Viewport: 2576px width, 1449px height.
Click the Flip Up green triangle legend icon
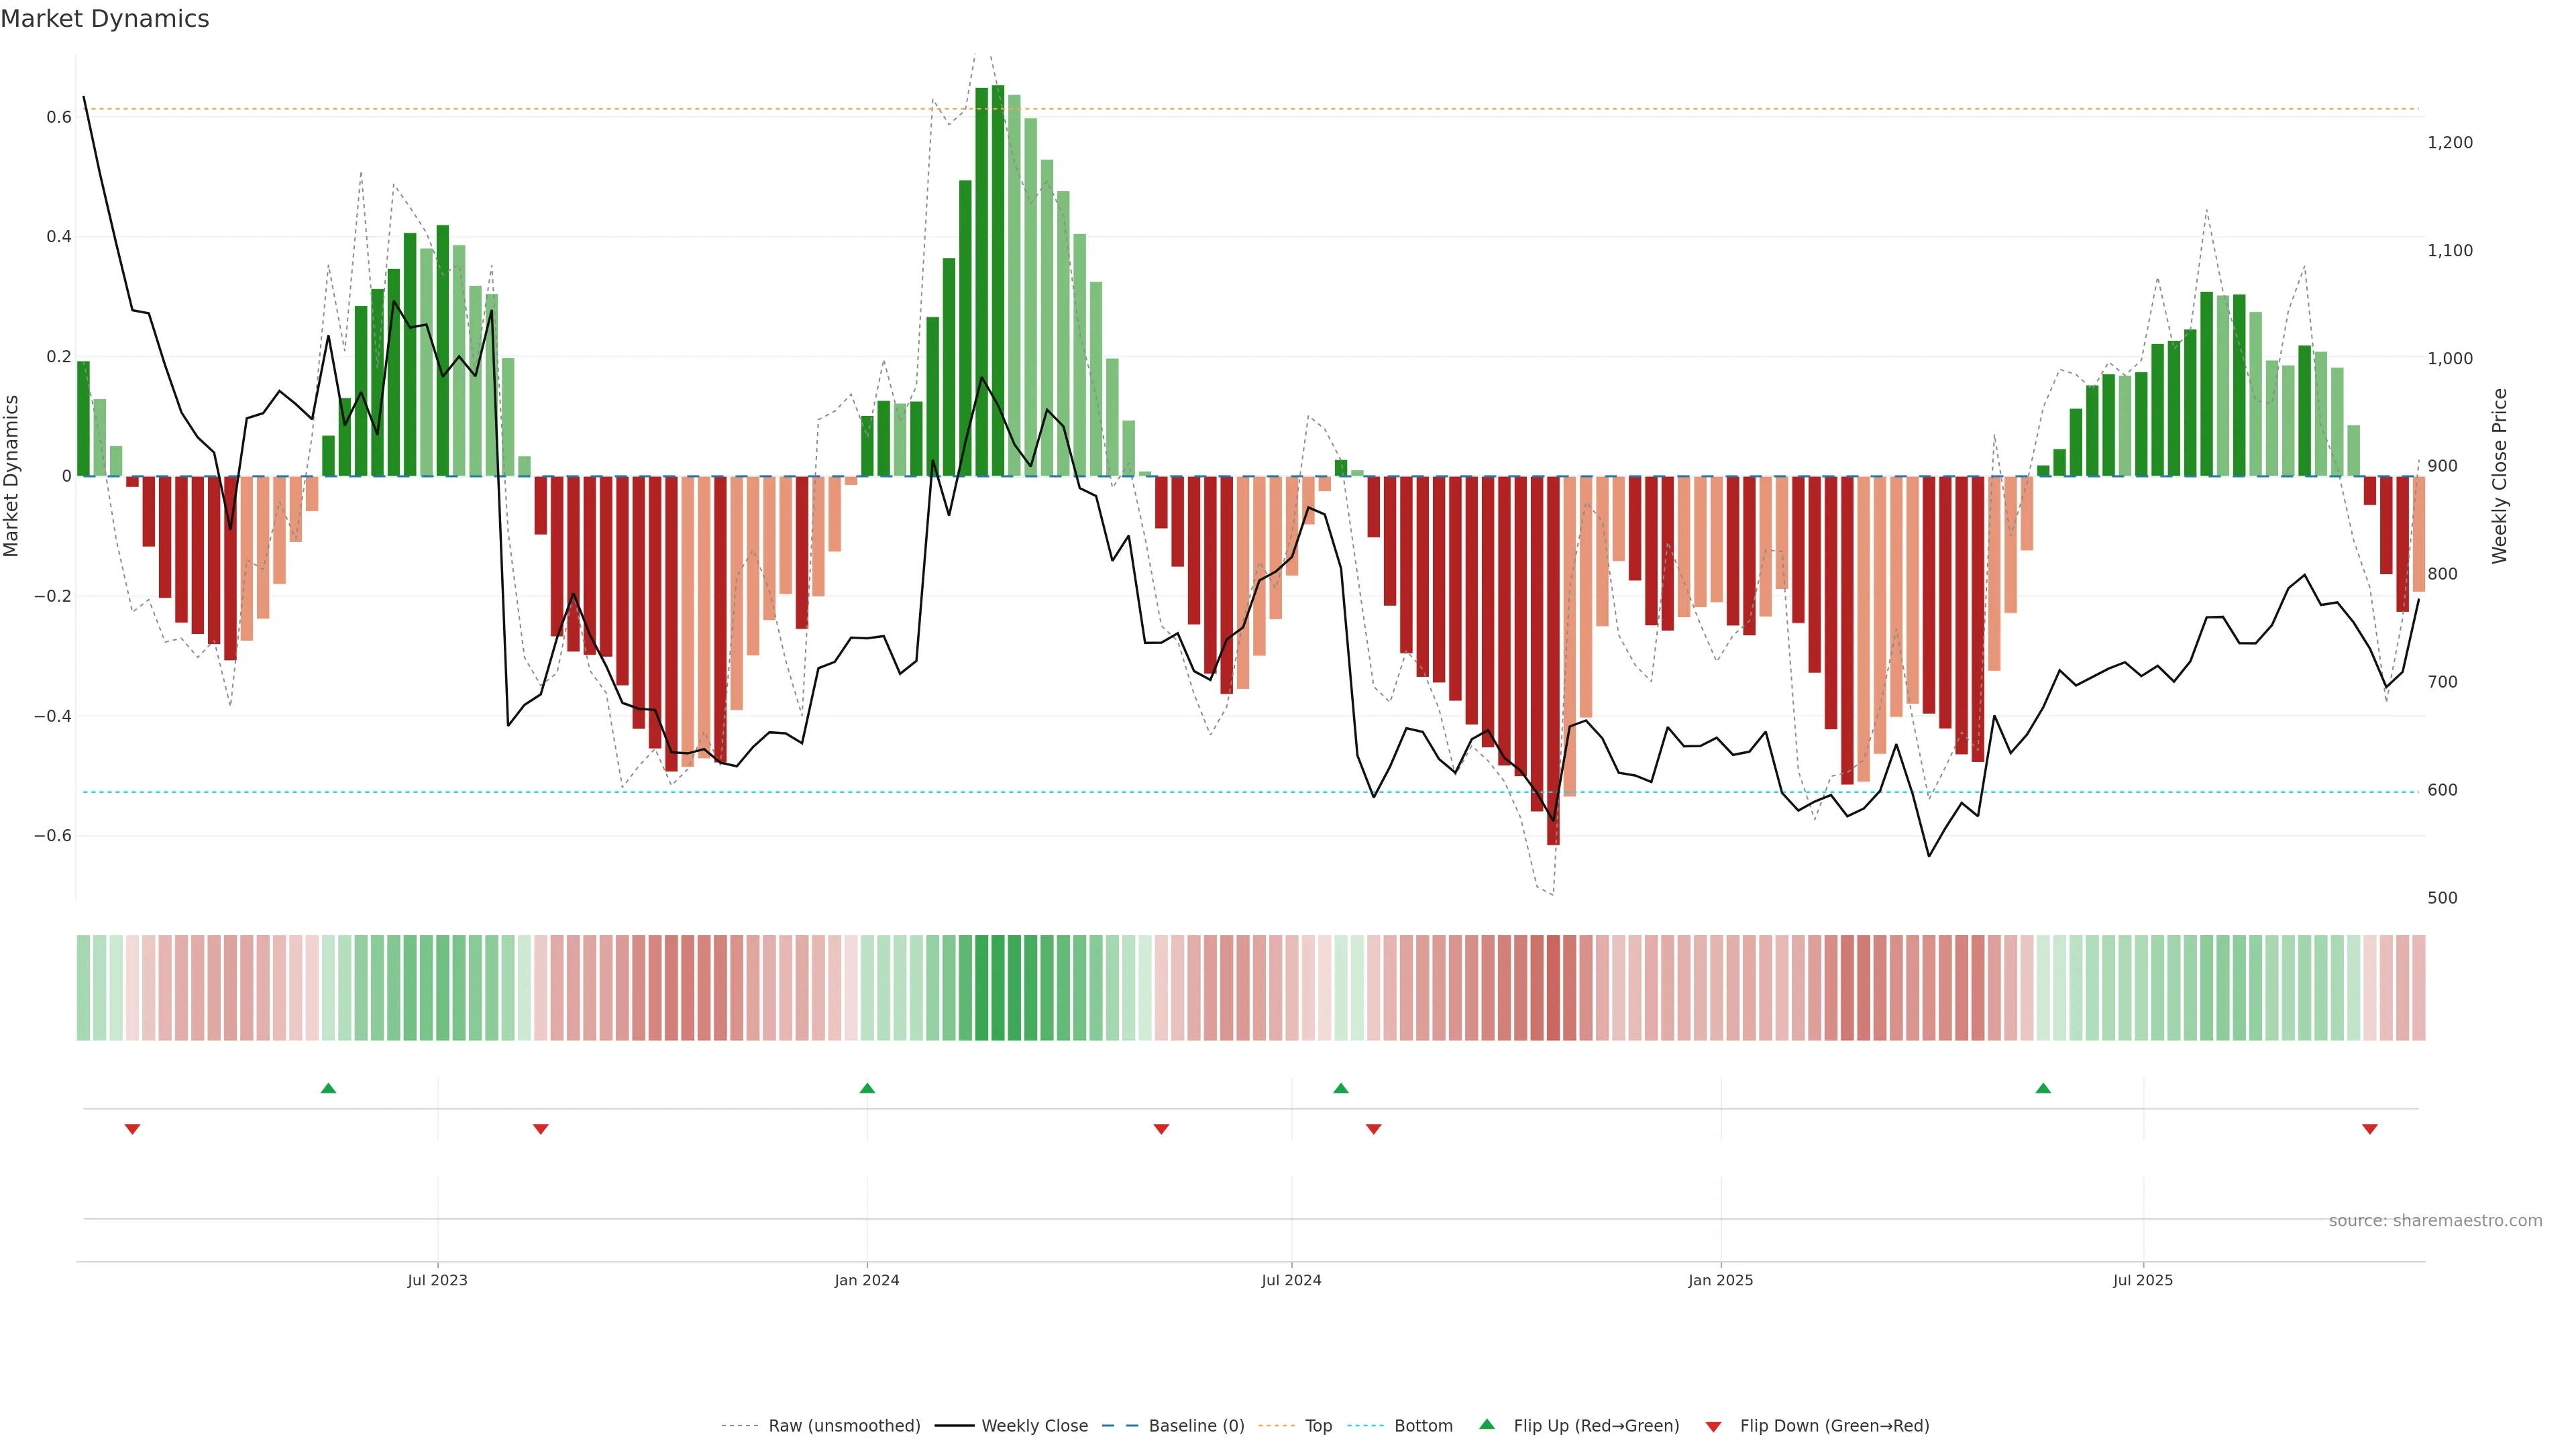[x=1486, y=1424]
